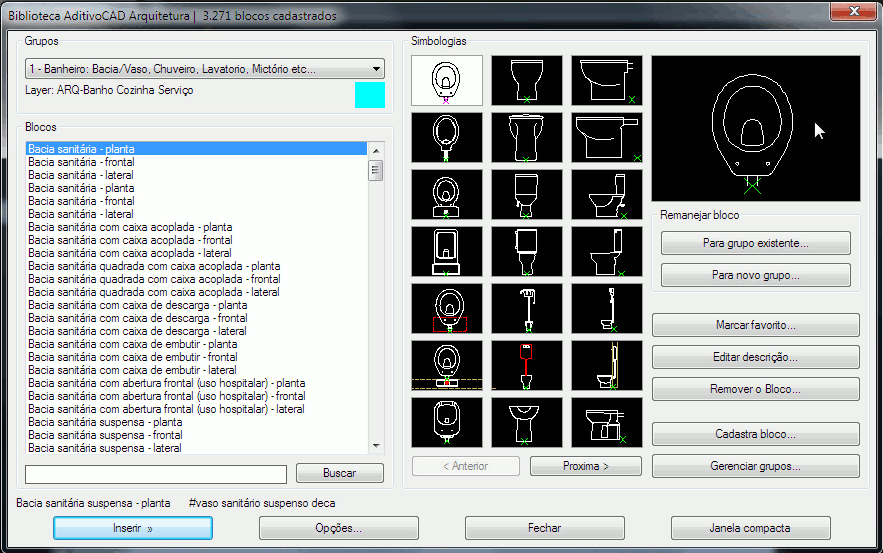Screen dimensions: 883x553
Task: Select the toilet plan-view symbol on white background
Action: click(x=447, y=81)
